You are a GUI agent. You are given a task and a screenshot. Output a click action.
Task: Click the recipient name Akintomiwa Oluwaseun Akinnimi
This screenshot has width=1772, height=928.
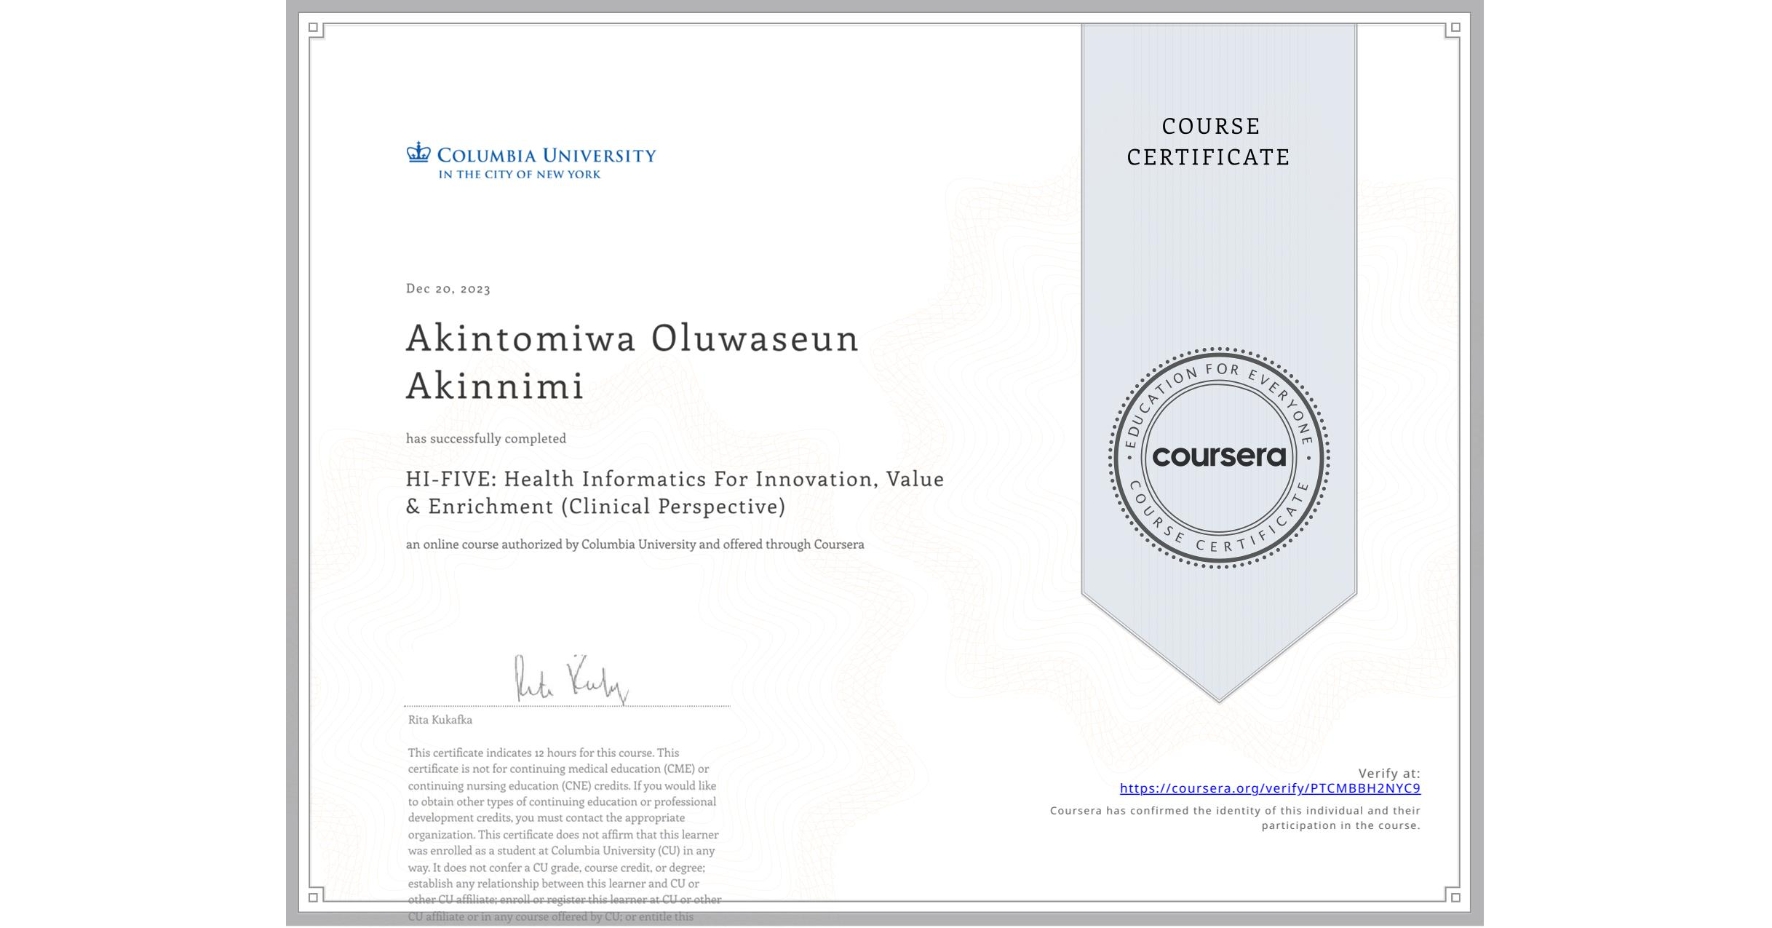pos(632,362)
